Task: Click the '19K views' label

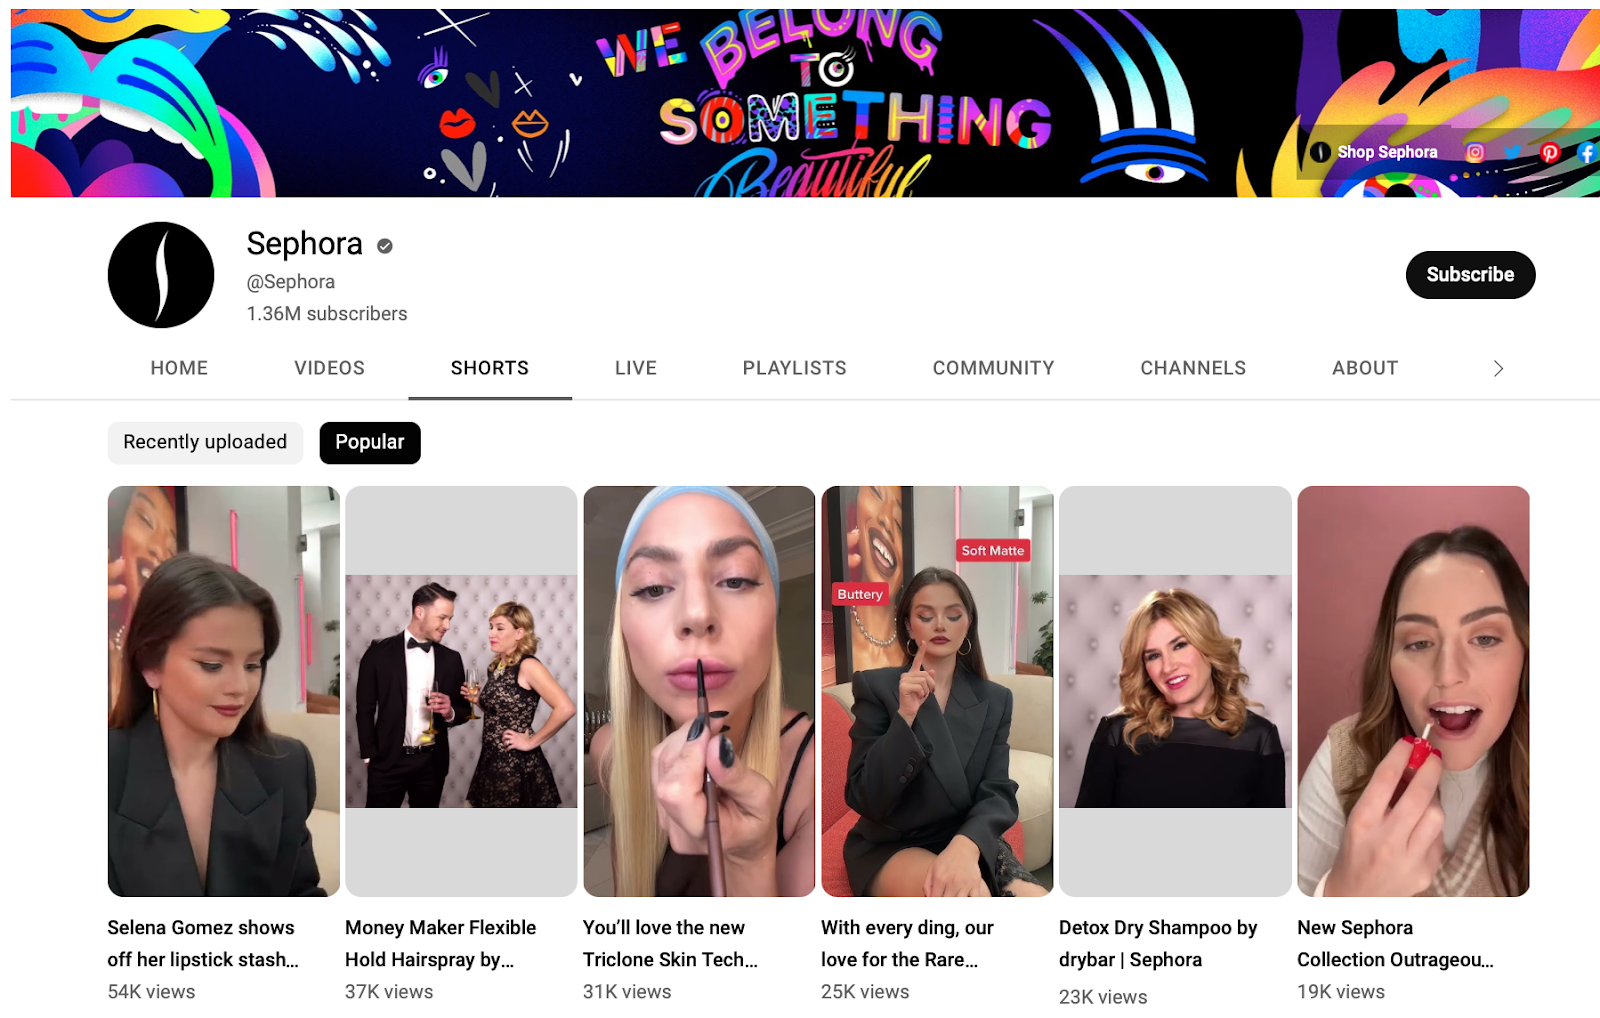Action: pyautogui.click(x=1341, y=992)
